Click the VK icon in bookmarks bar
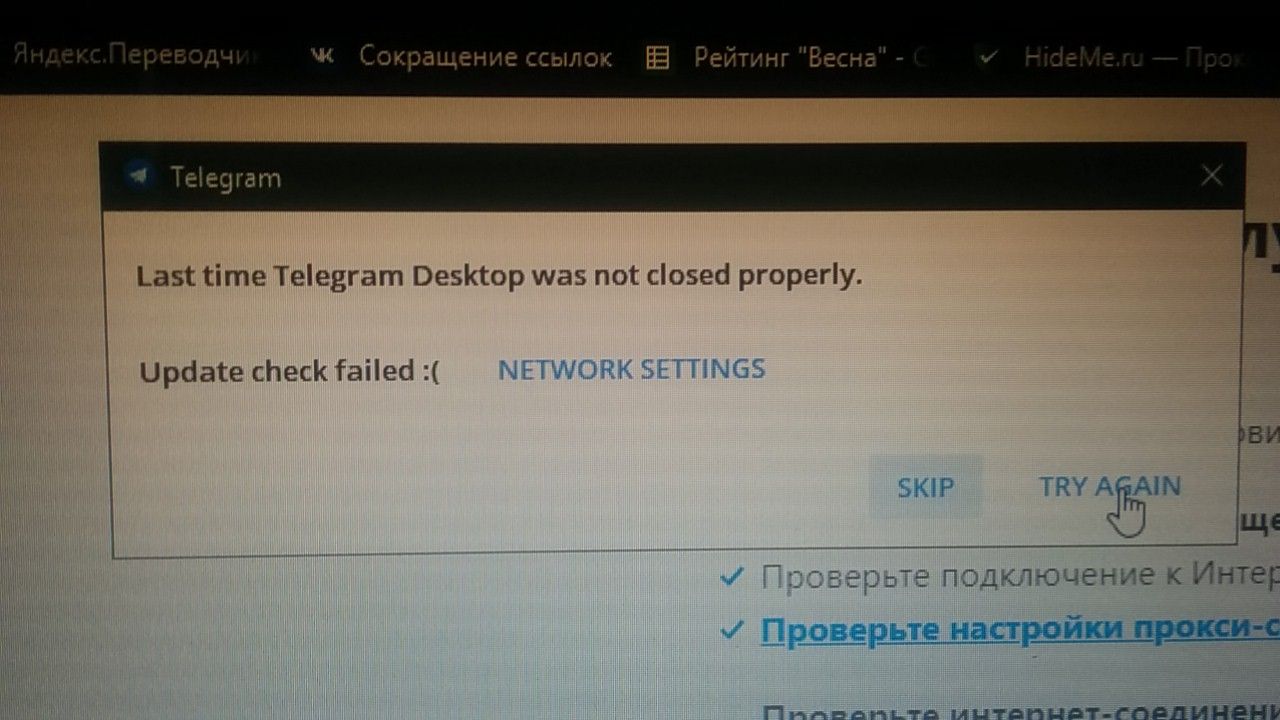Image resolution: width=1280 pixels, height=720 pixels. (322, 57)
